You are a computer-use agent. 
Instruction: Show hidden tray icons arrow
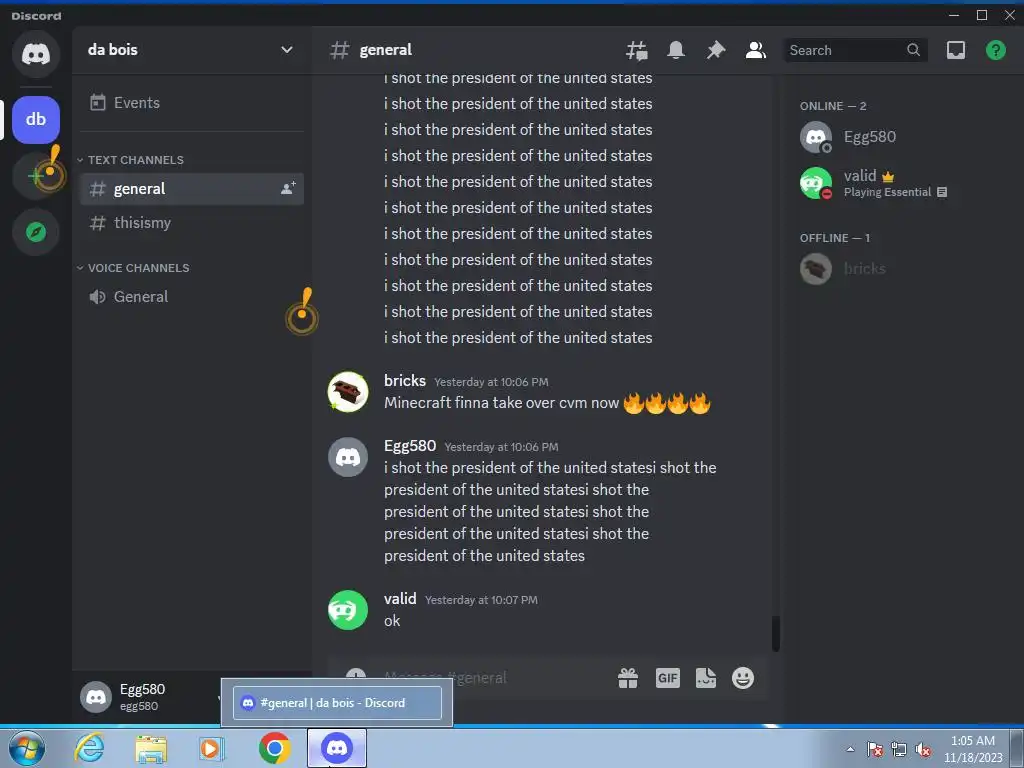(x=850, y=749)
